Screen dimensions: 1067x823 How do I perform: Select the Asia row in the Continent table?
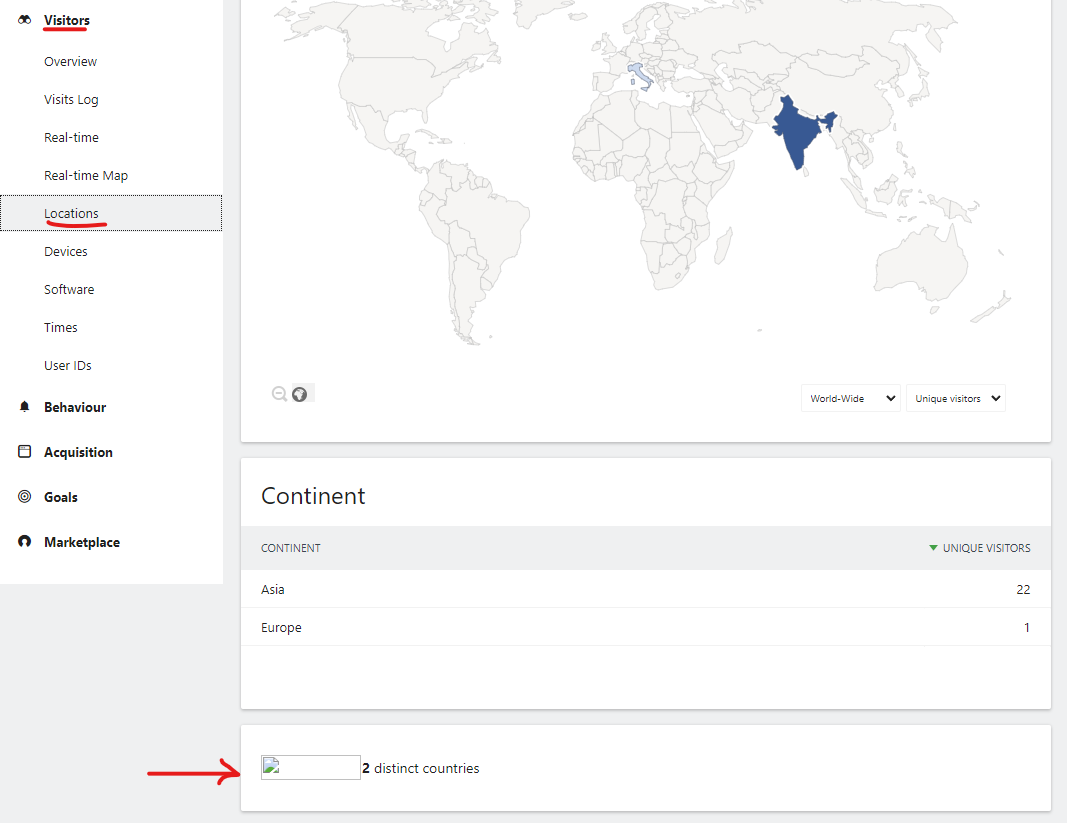click(646, 589)
